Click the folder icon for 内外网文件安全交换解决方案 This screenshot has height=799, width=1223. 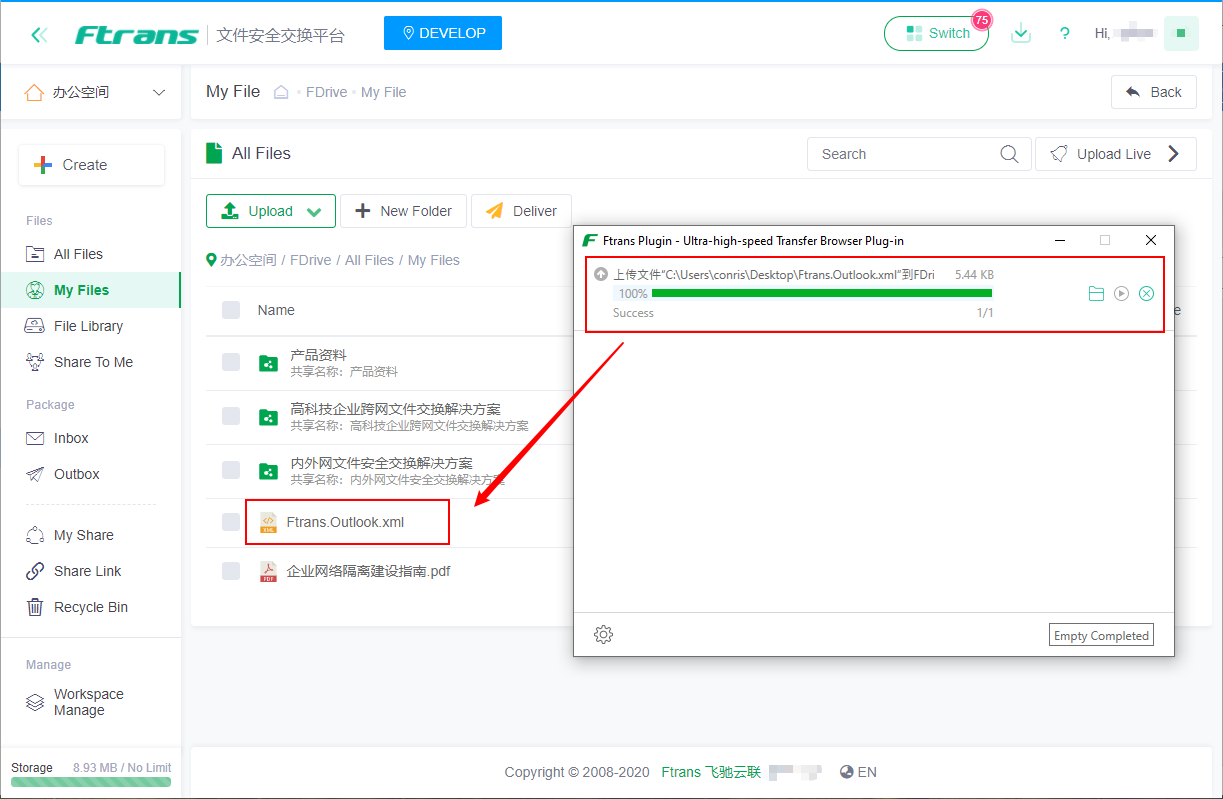pos(268,471)
